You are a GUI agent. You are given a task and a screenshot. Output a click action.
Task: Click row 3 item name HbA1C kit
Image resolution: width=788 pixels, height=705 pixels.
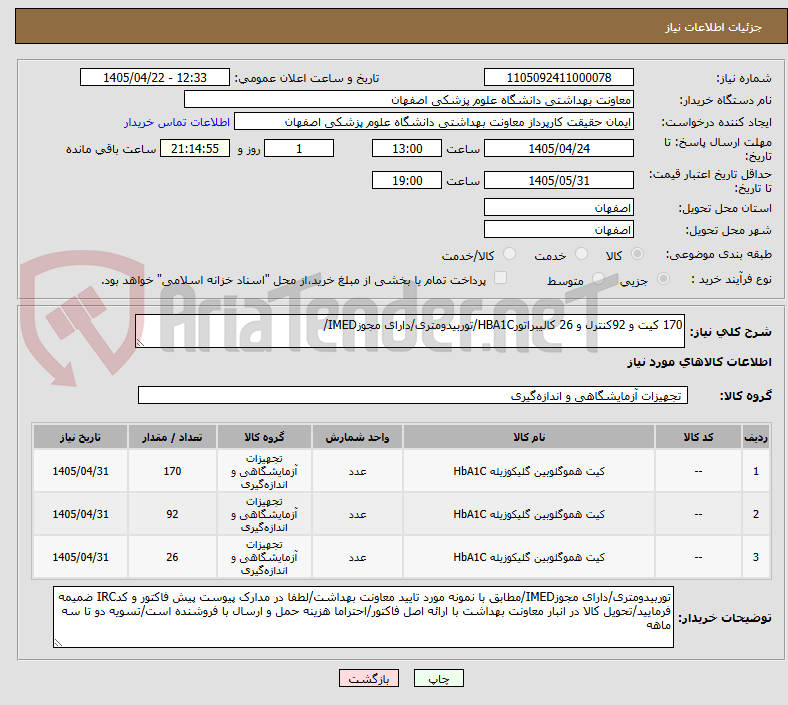[x=529, y=557]
